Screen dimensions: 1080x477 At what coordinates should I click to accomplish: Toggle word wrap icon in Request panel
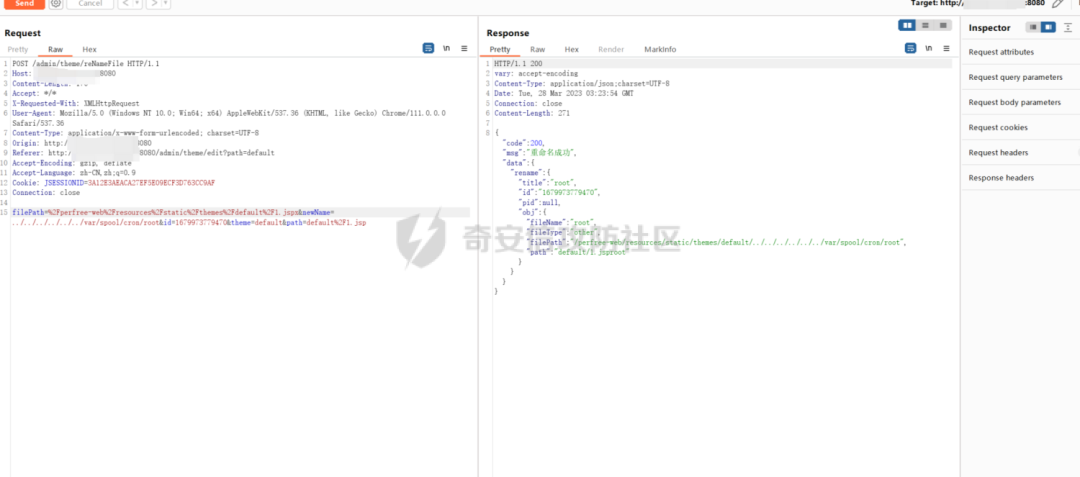click(428, 48)
